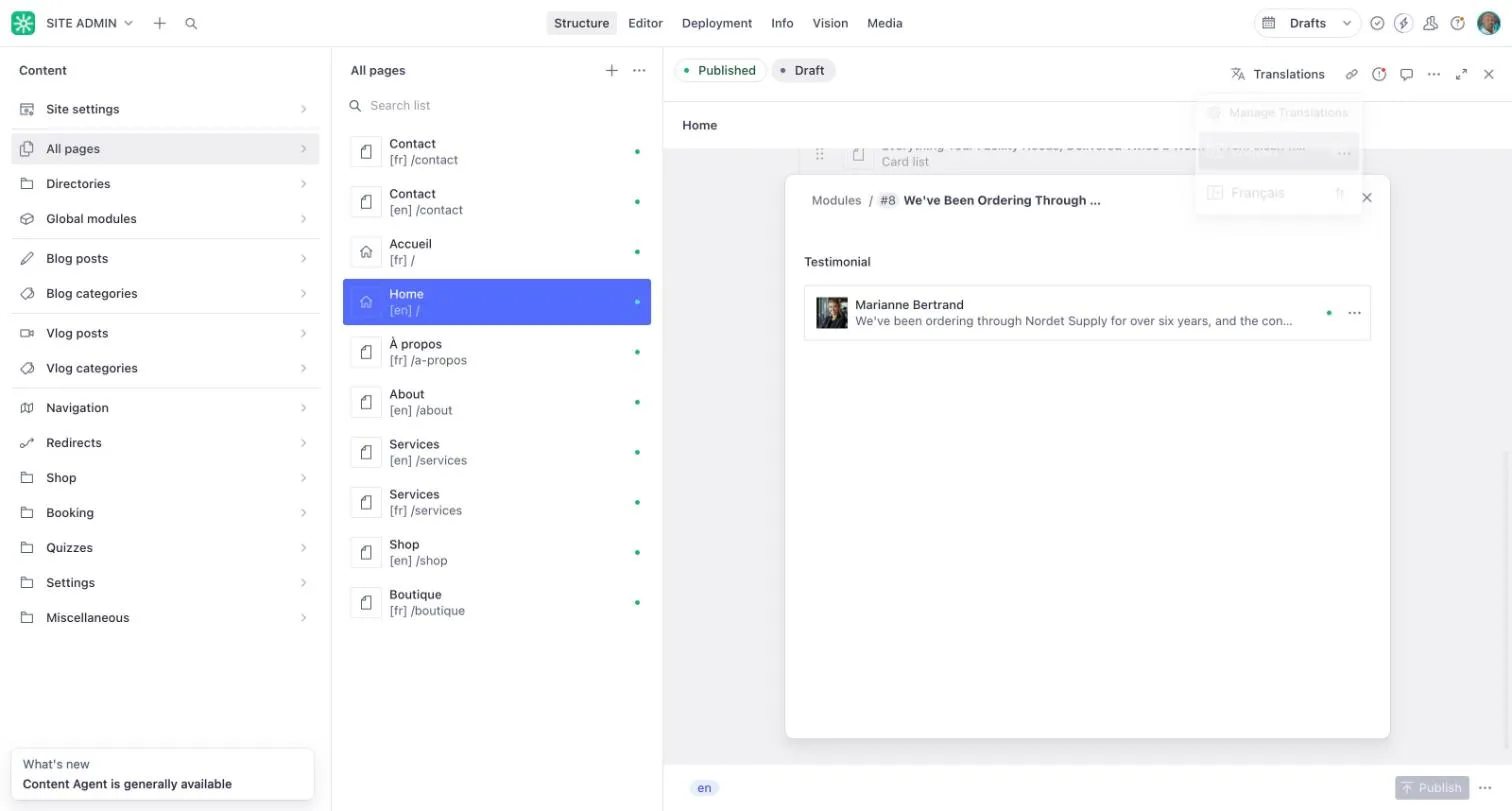The width and height of the screenshot is (1512, 811).
Task: Expand Blog posts in the Content sidebar
Action: pyautogui.click(x=165, y=259)
